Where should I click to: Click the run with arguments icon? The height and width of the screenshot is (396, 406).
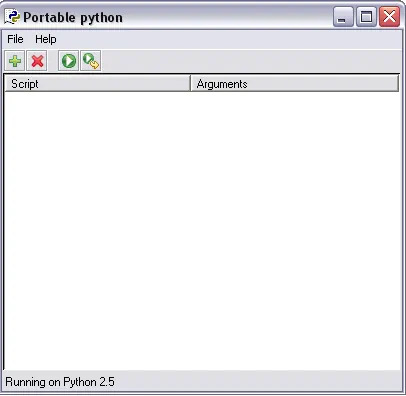91,61
